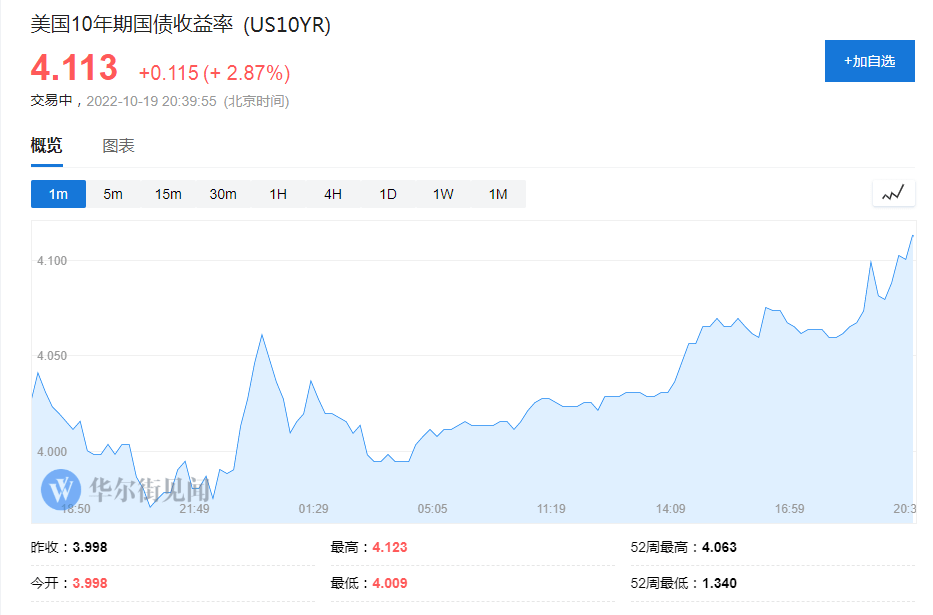Select the 1m interval
The image size is (933, 615).
[58, 194]
